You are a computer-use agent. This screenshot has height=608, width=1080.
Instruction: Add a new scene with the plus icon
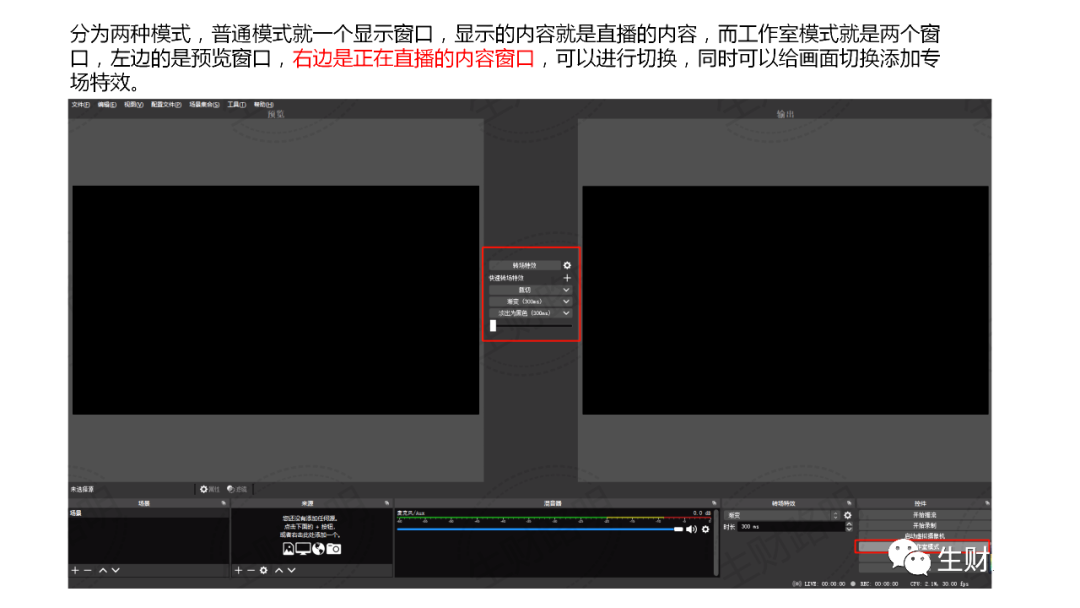coord(75,570)
